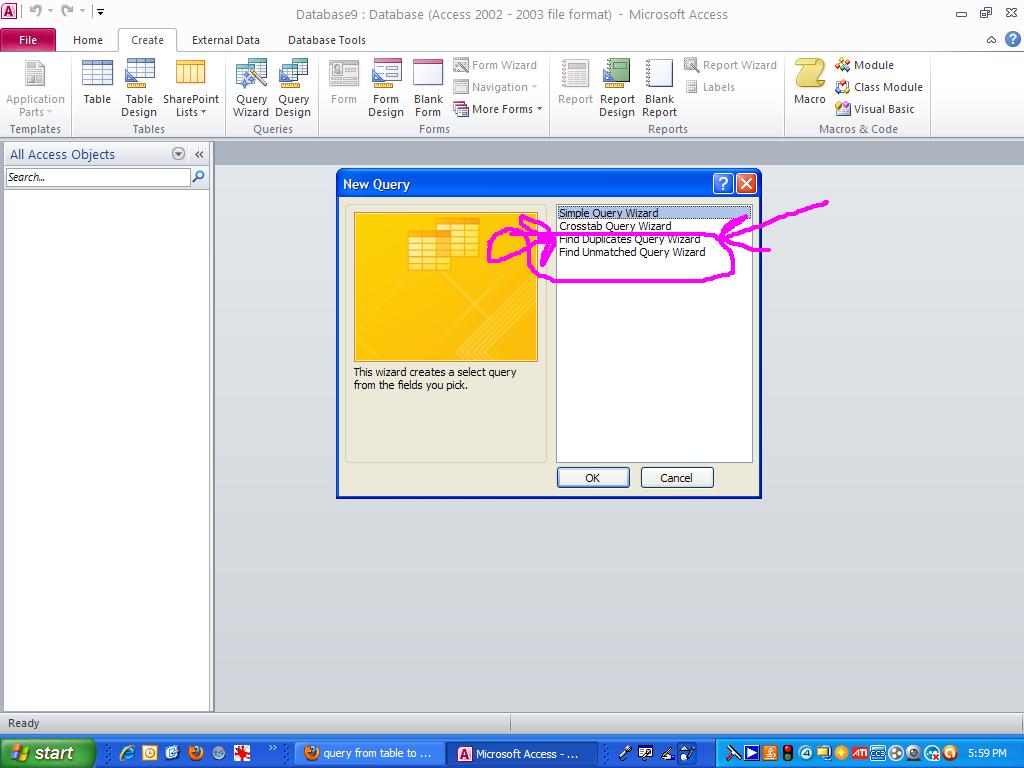Select Simple Query Wizard in the list
This screenshot has width=1024, height=768.
654,213
